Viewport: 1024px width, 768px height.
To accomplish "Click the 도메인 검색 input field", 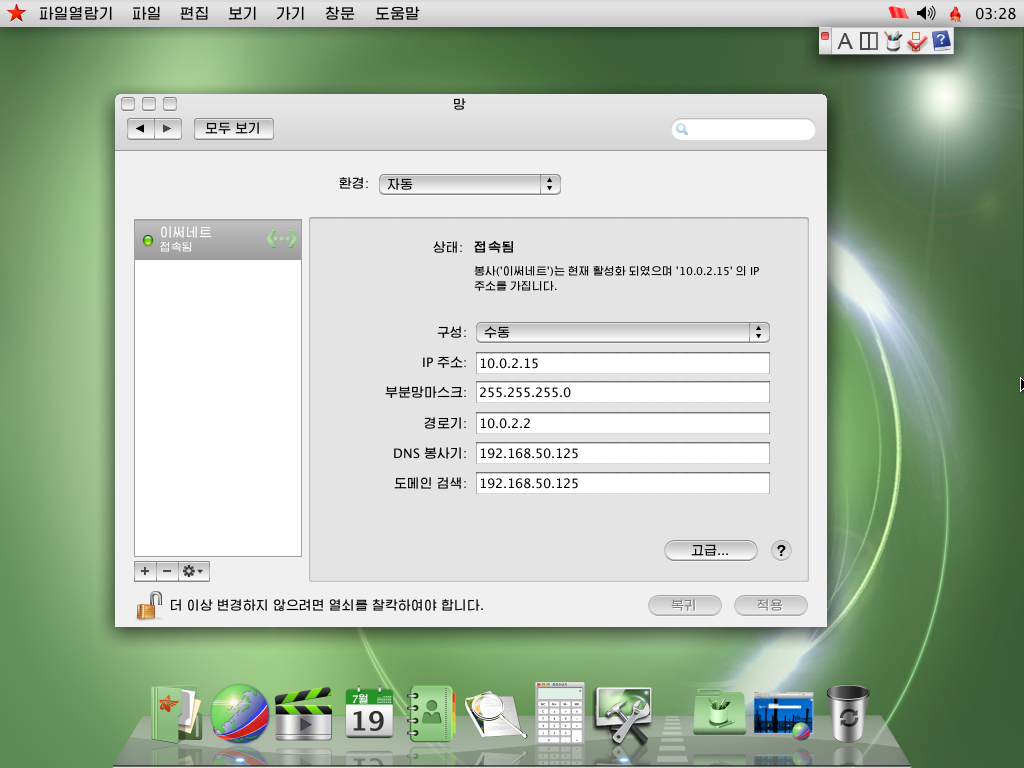I will coord(622,483).
